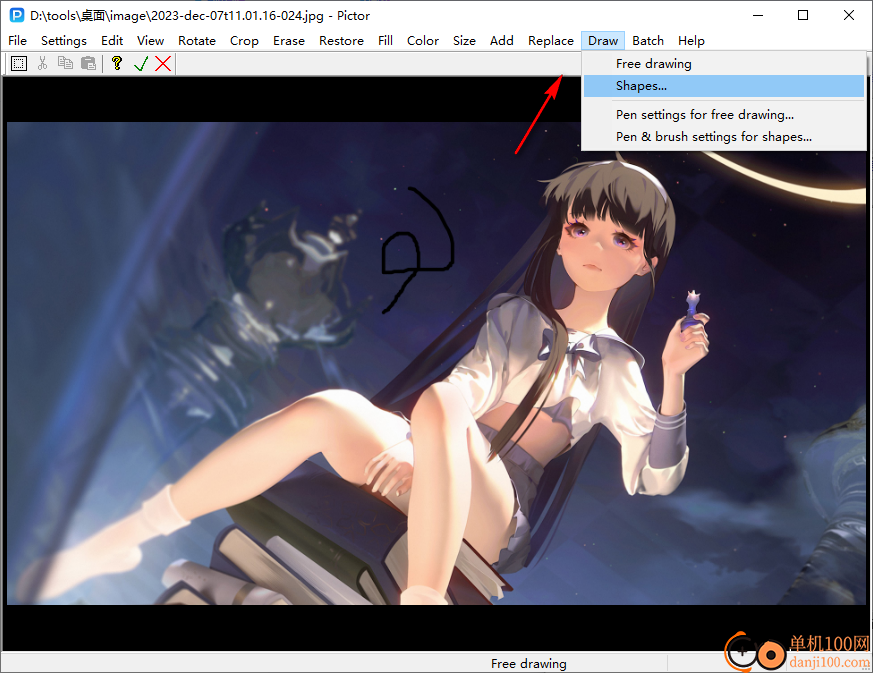Open the Size menu

click(x=464, y=41)
